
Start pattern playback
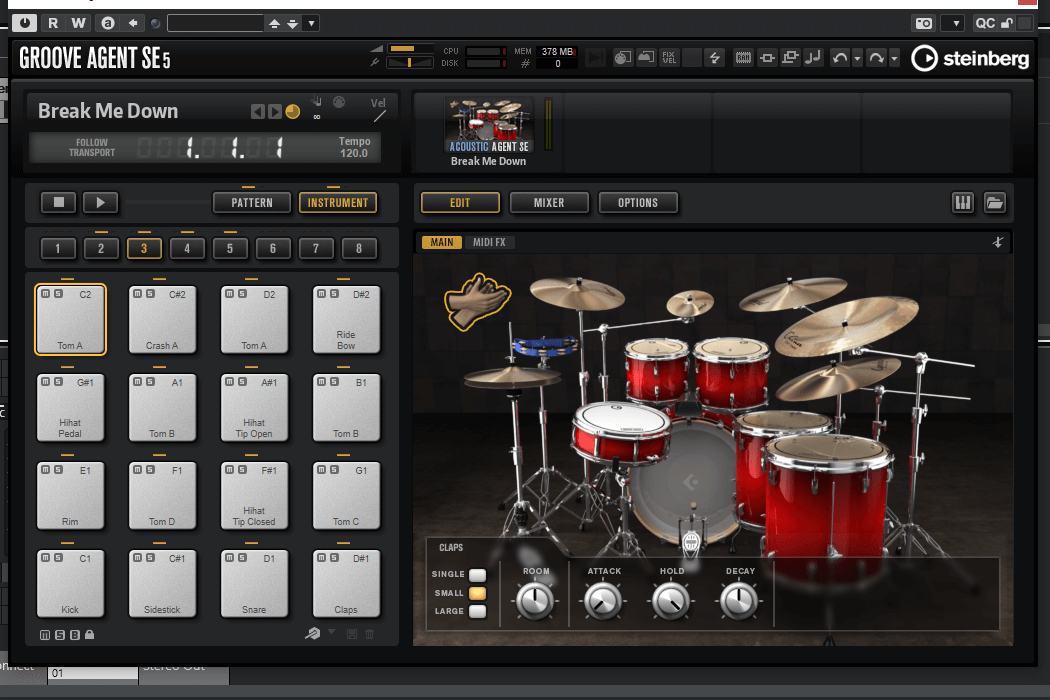tap(100, 202)
